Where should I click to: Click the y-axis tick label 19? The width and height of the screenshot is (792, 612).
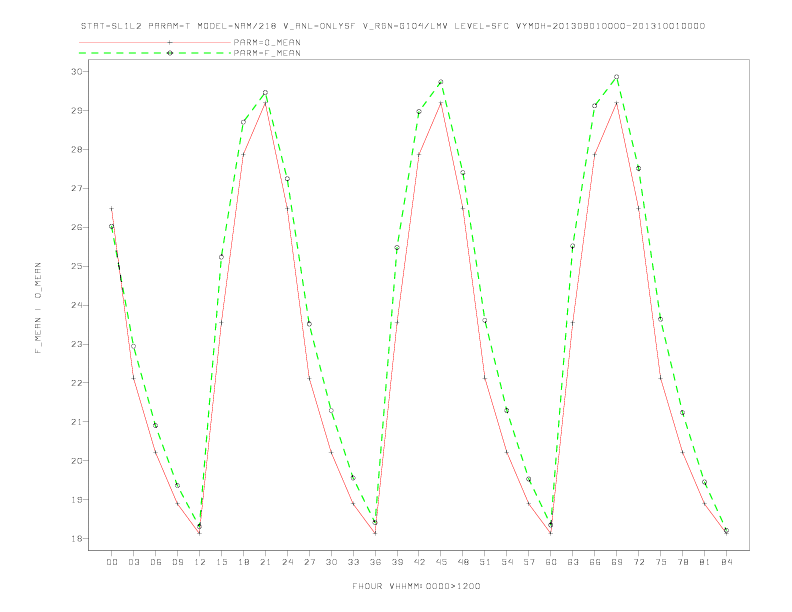[77, 499]
